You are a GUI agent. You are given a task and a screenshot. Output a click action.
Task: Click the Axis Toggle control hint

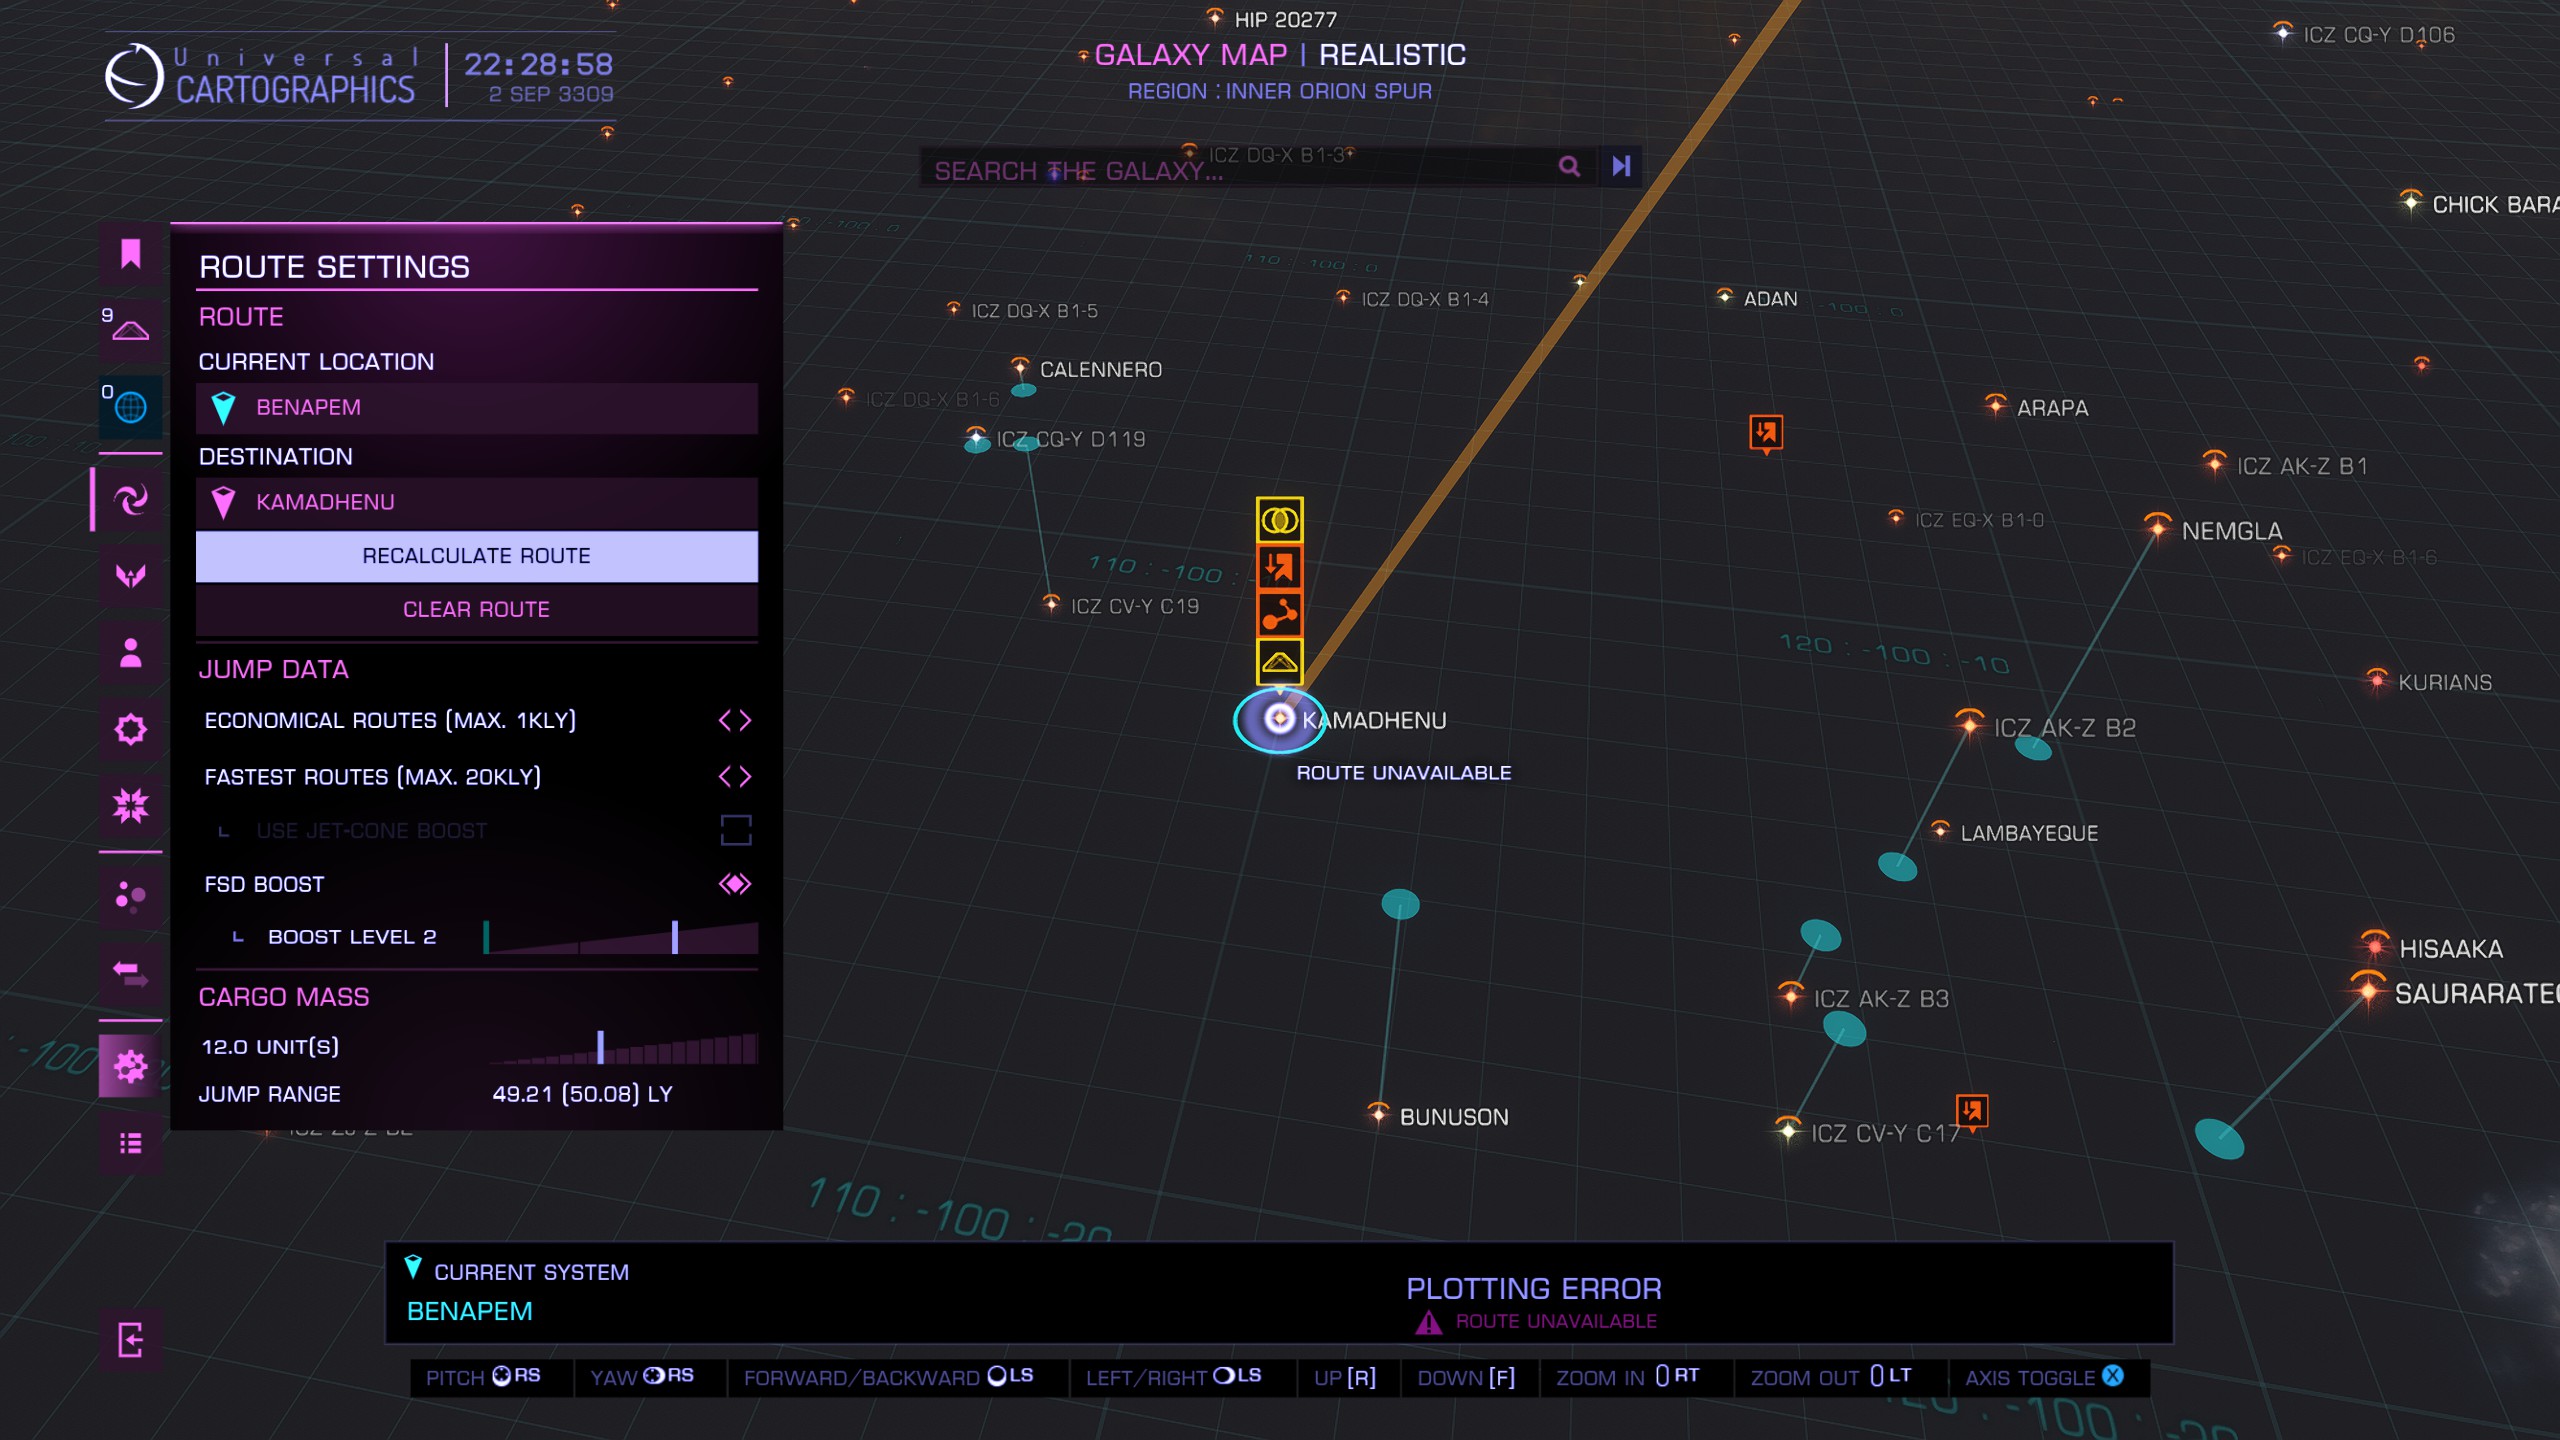[2044, 1377]
